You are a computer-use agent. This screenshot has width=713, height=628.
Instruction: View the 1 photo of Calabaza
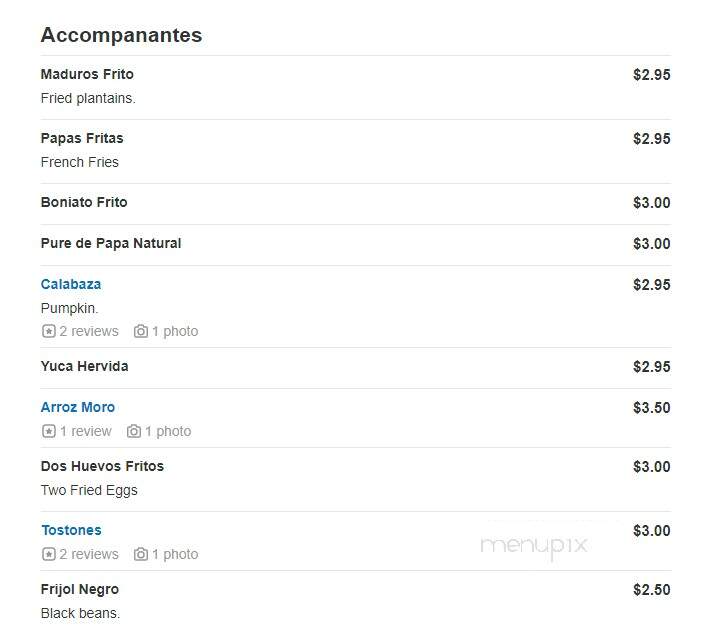175,331
